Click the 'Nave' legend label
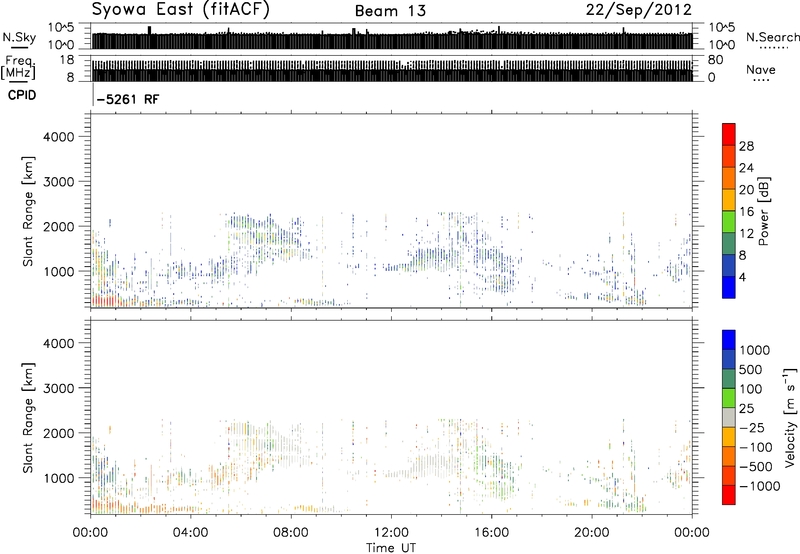Screen dimensions: 800x554 [761, 70]
